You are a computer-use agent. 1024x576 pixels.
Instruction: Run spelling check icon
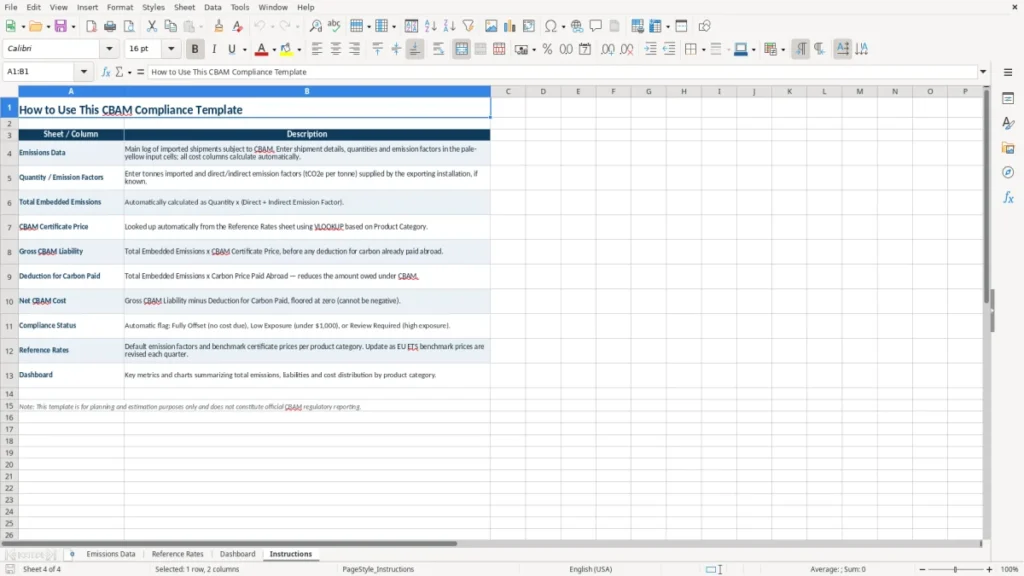(334, 26)
